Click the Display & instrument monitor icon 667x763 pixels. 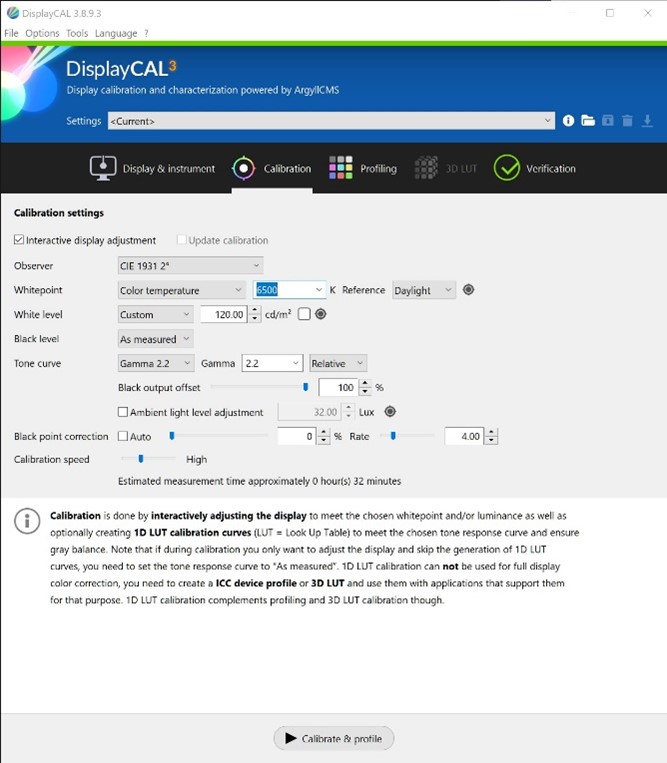pos(103,168)
